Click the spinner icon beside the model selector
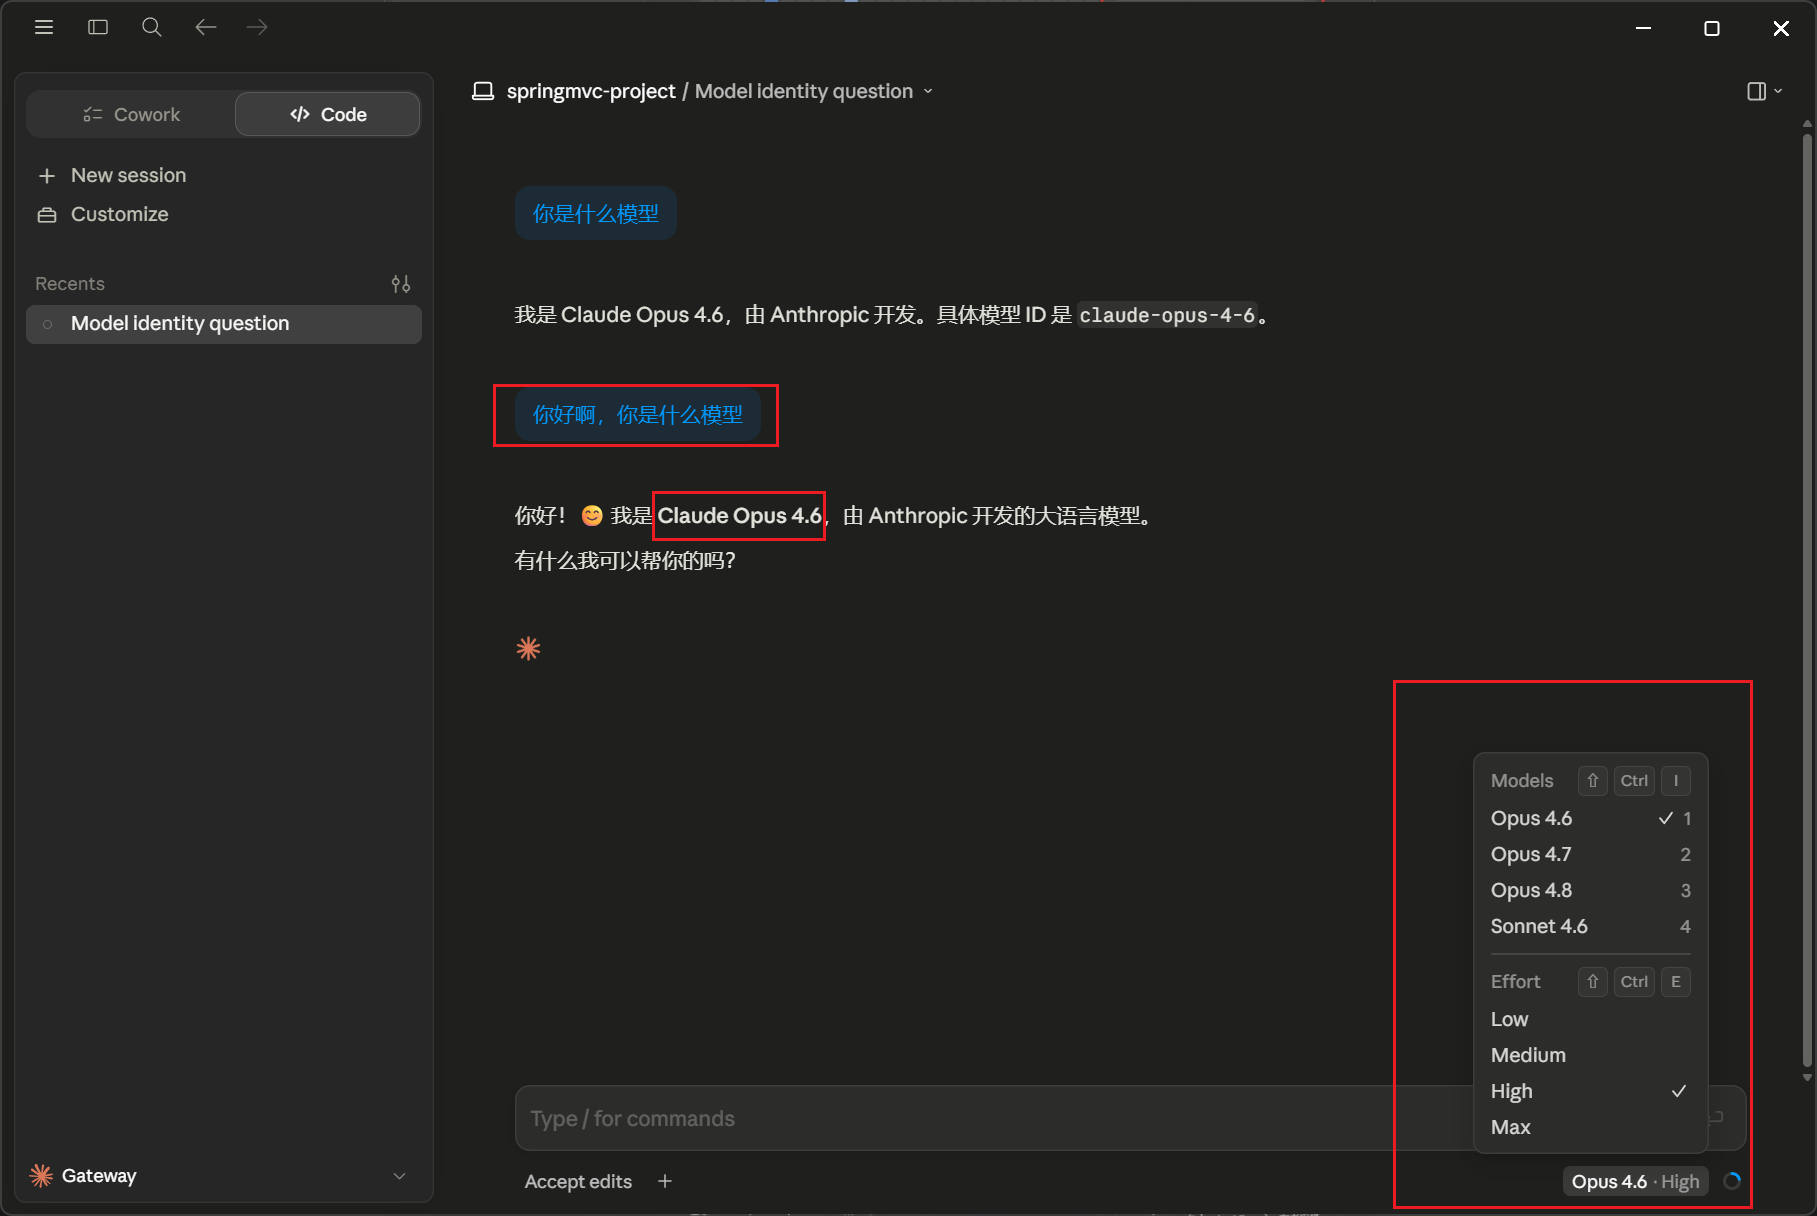Screen dimensions: 1817x1216 1732,1181
